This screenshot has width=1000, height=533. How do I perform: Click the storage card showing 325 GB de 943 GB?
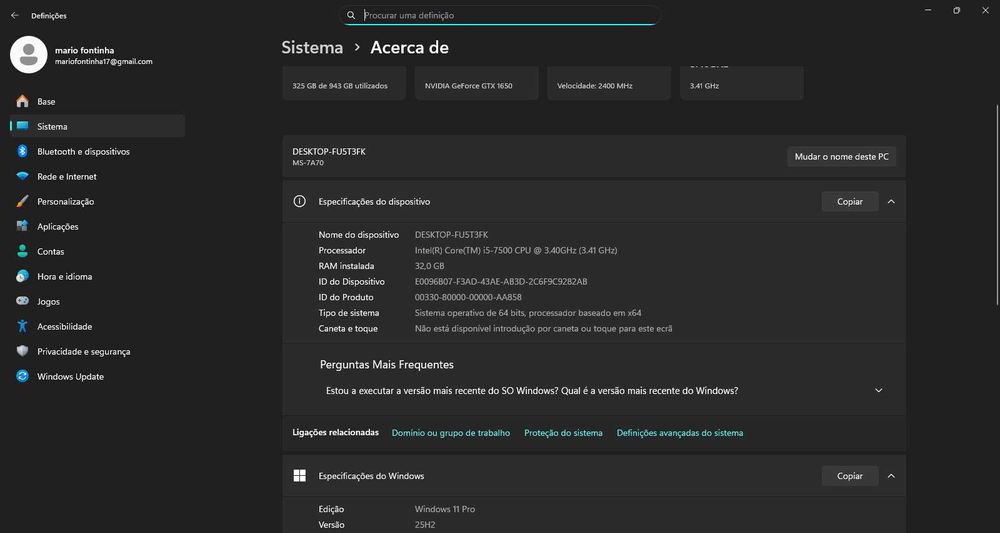[344, 83]
